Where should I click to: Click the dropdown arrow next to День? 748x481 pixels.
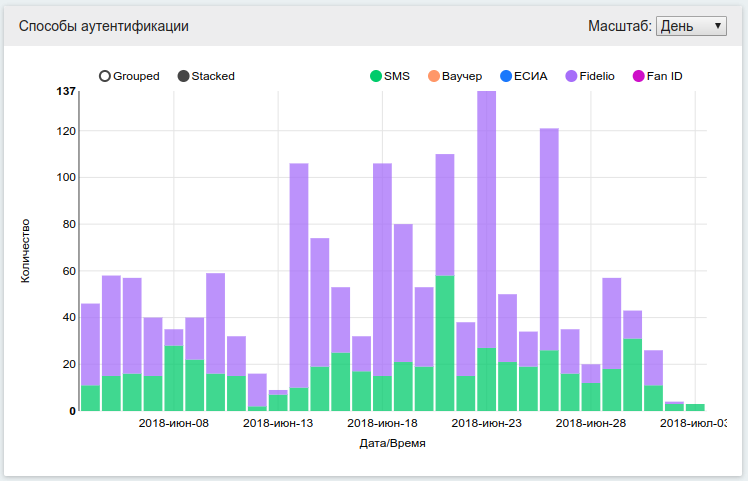717,26
